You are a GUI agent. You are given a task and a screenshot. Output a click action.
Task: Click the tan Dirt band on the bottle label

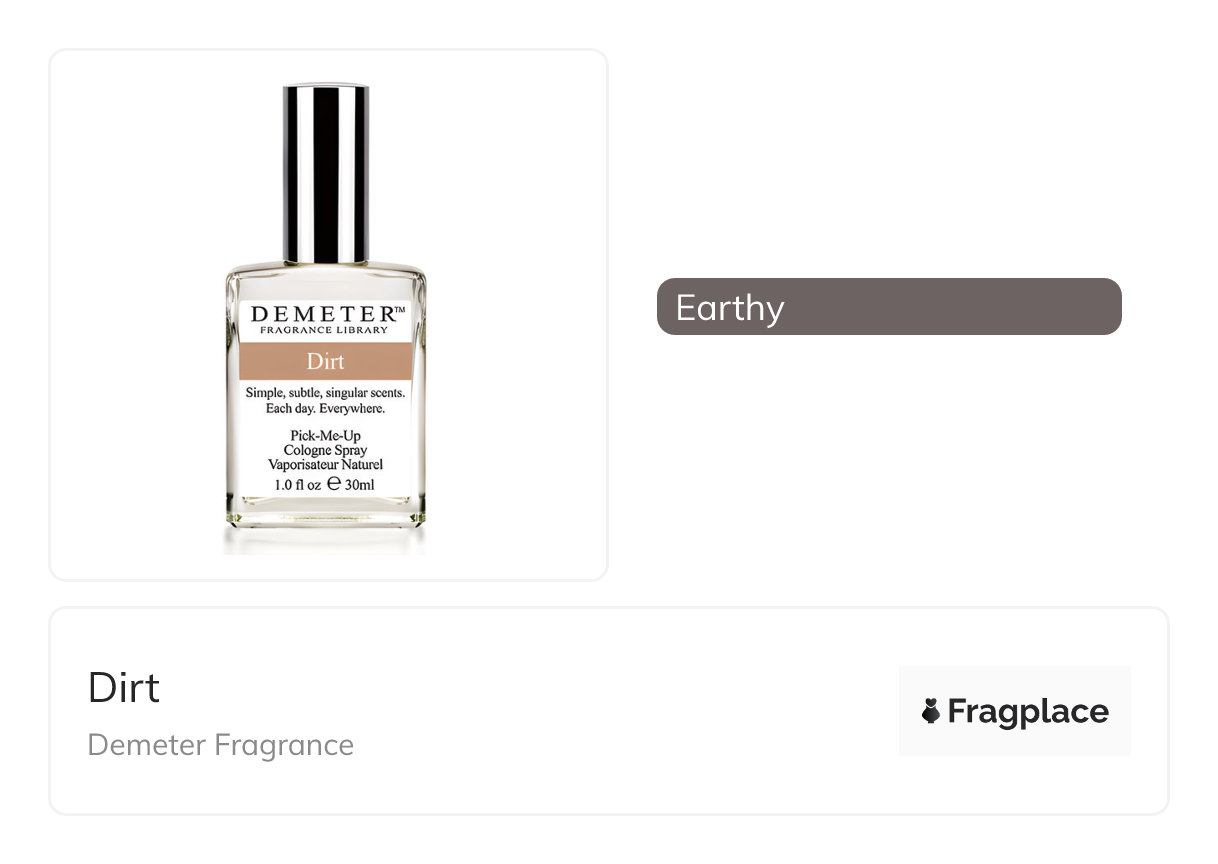tap(325, 361)
